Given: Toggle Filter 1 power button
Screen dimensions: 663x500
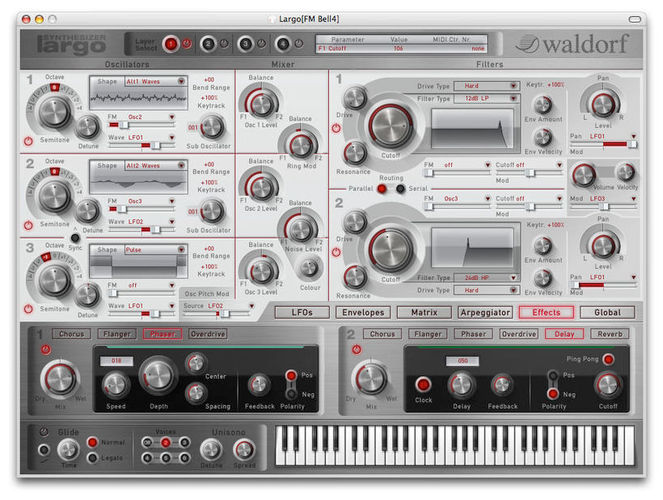Looking at the screenshot, I should [x=336, y=128].
